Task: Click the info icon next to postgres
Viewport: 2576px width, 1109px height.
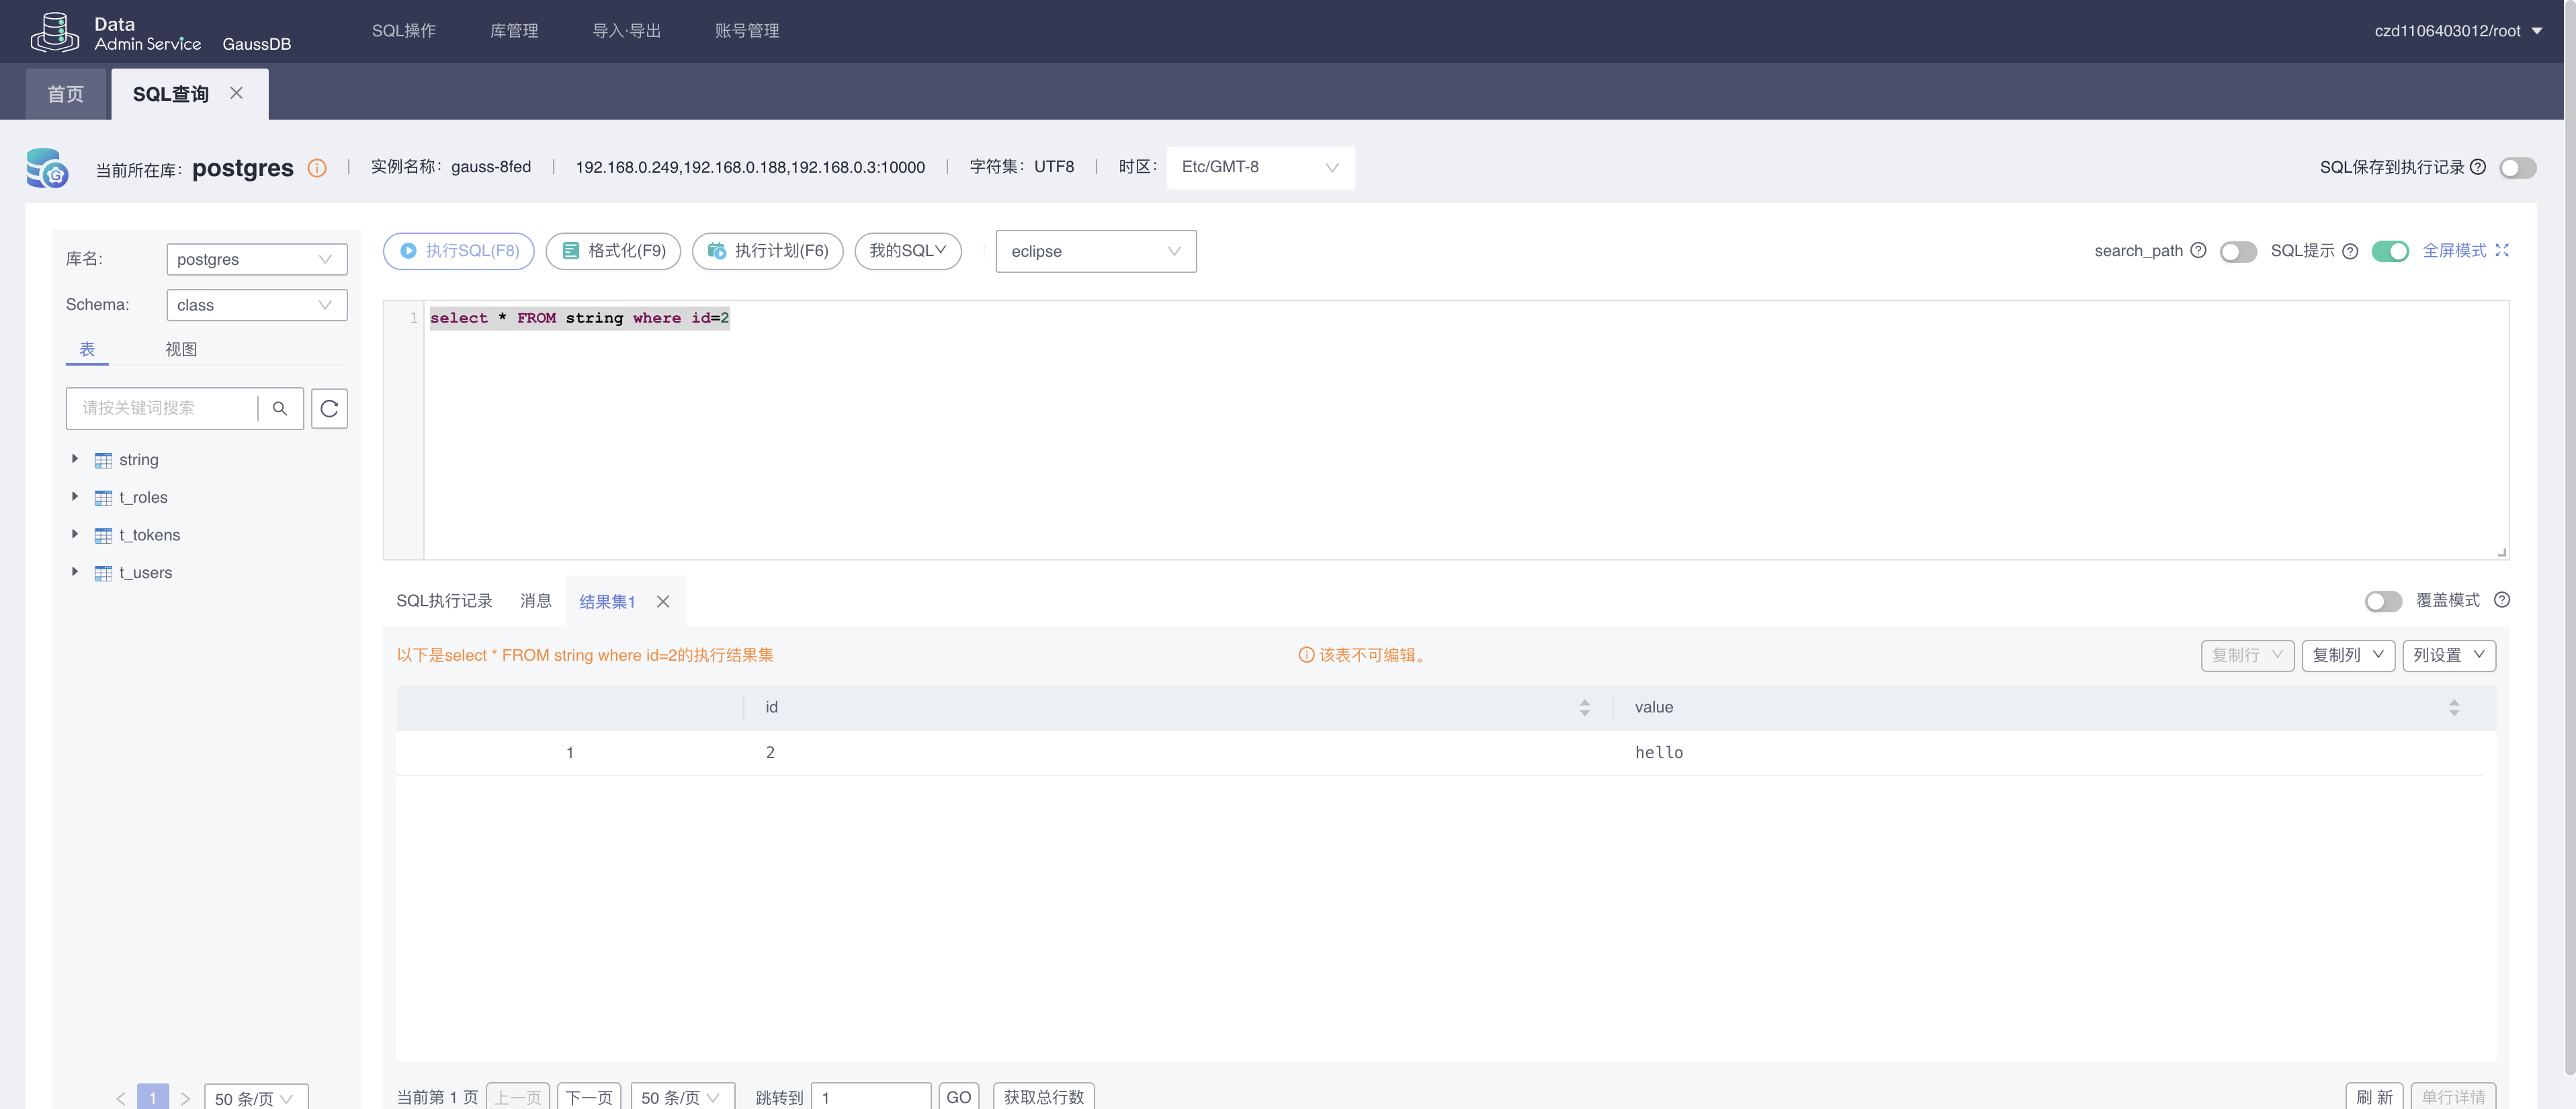Action: [317, 168]
